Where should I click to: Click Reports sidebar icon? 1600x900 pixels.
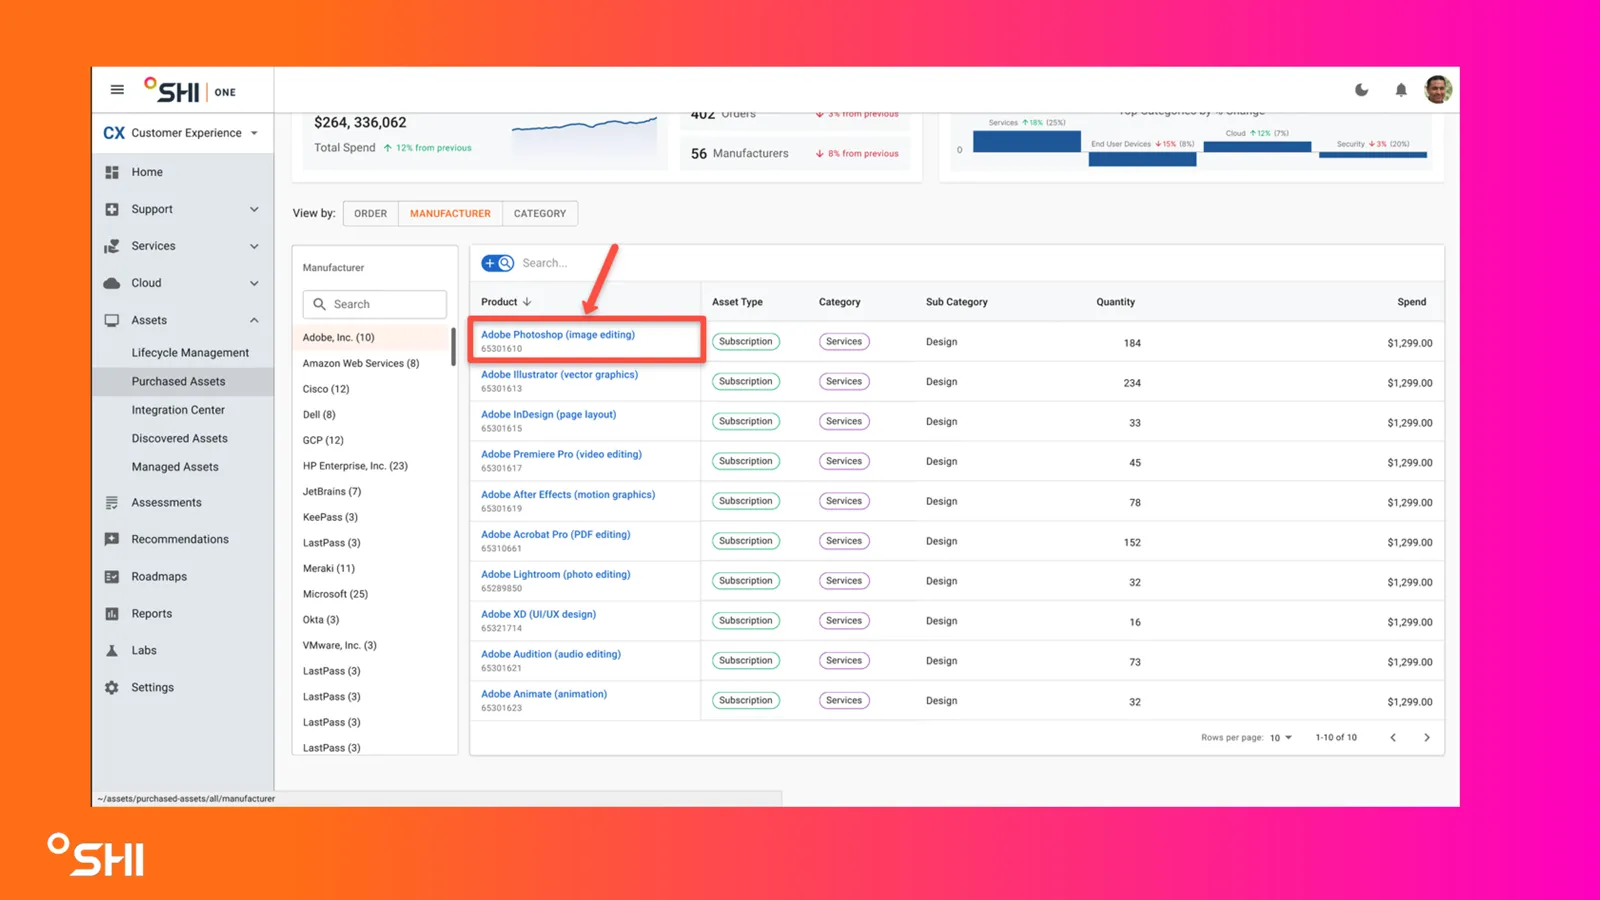click(112, 614)
